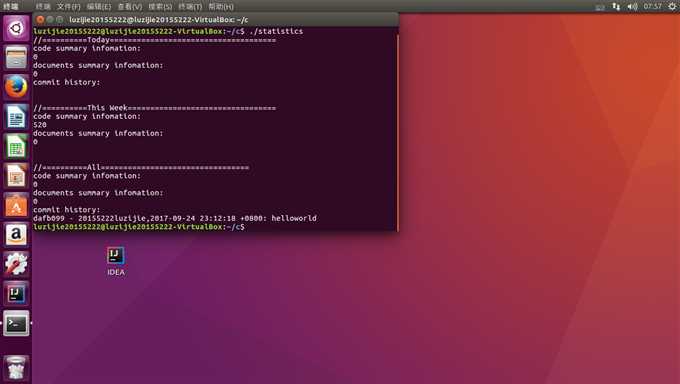Click 'documents summary infomation:' under This Week
This screenshot has height=384, width=680.
[x=98, y=134]
